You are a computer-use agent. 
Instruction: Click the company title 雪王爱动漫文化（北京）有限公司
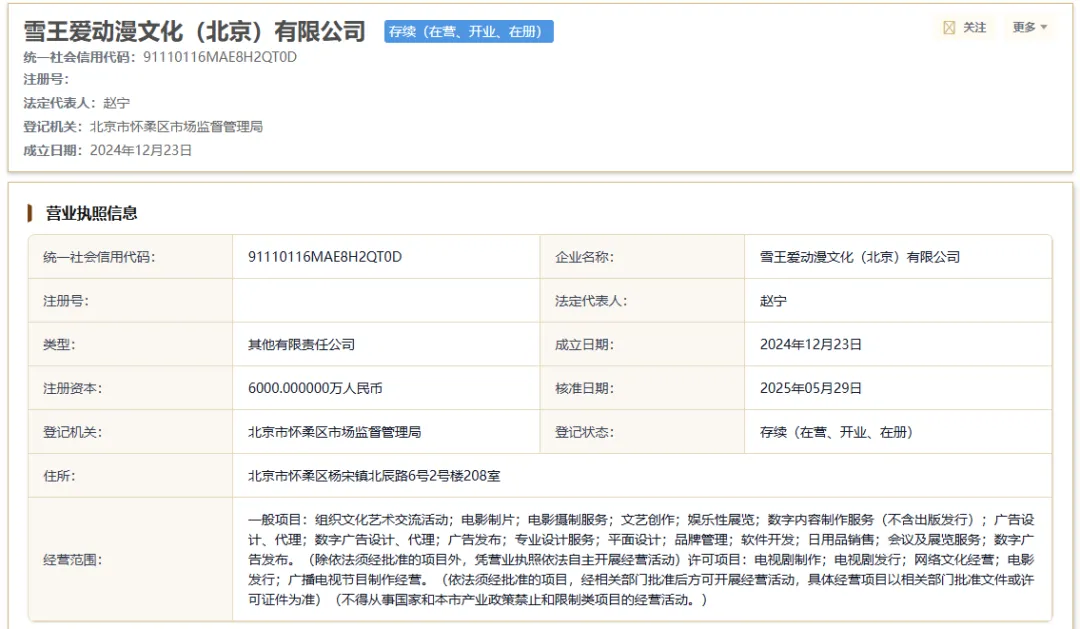[194, 32]
